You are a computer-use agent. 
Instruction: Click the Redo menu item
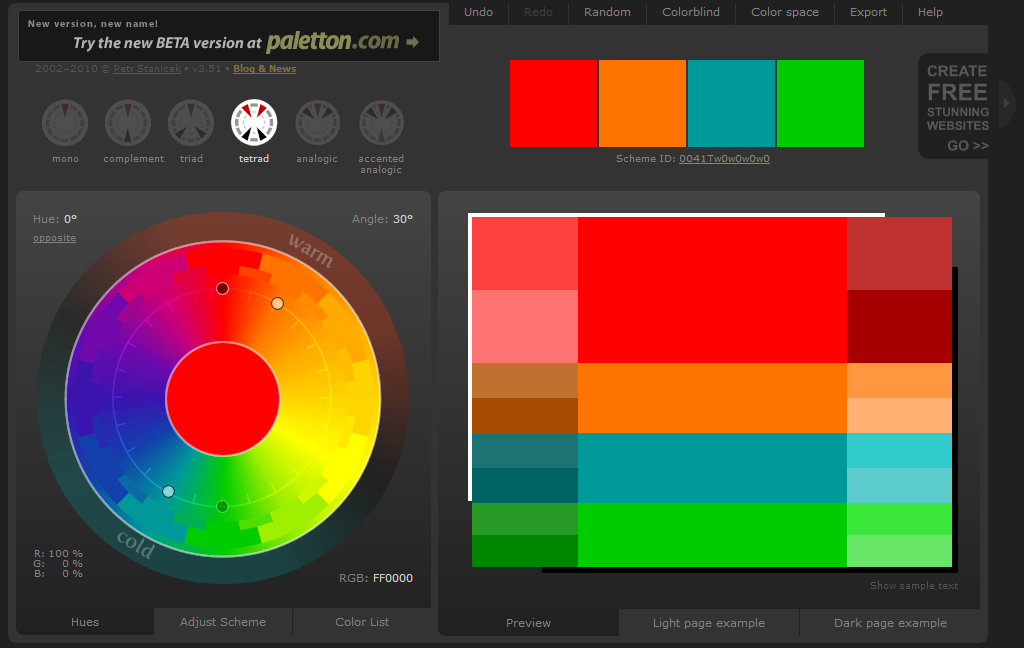pyautogui.click(x=538, y=12)
